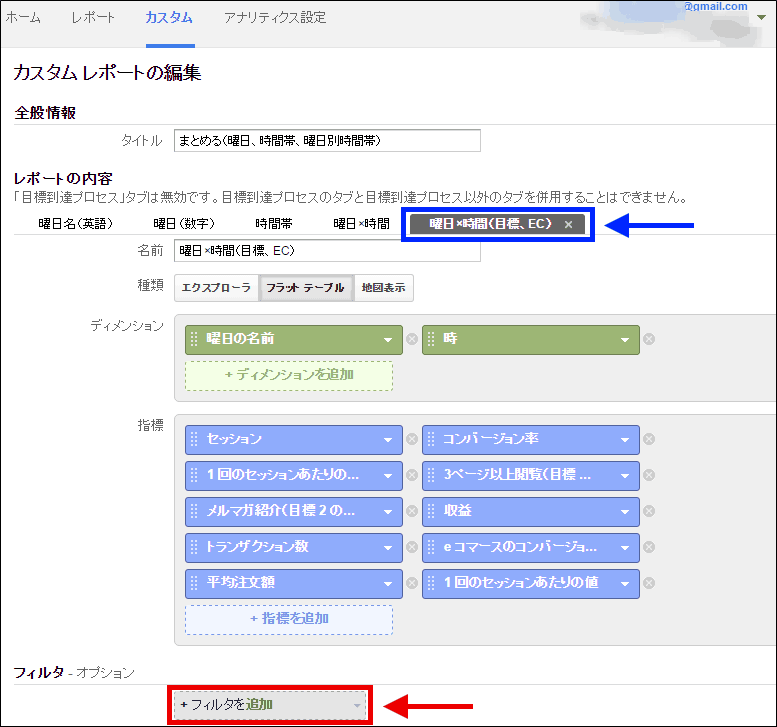This screenshot has height=727, width=777.
Task: Remove the コンバージョン率 metric with its x icon
Action: click(648, 439)
